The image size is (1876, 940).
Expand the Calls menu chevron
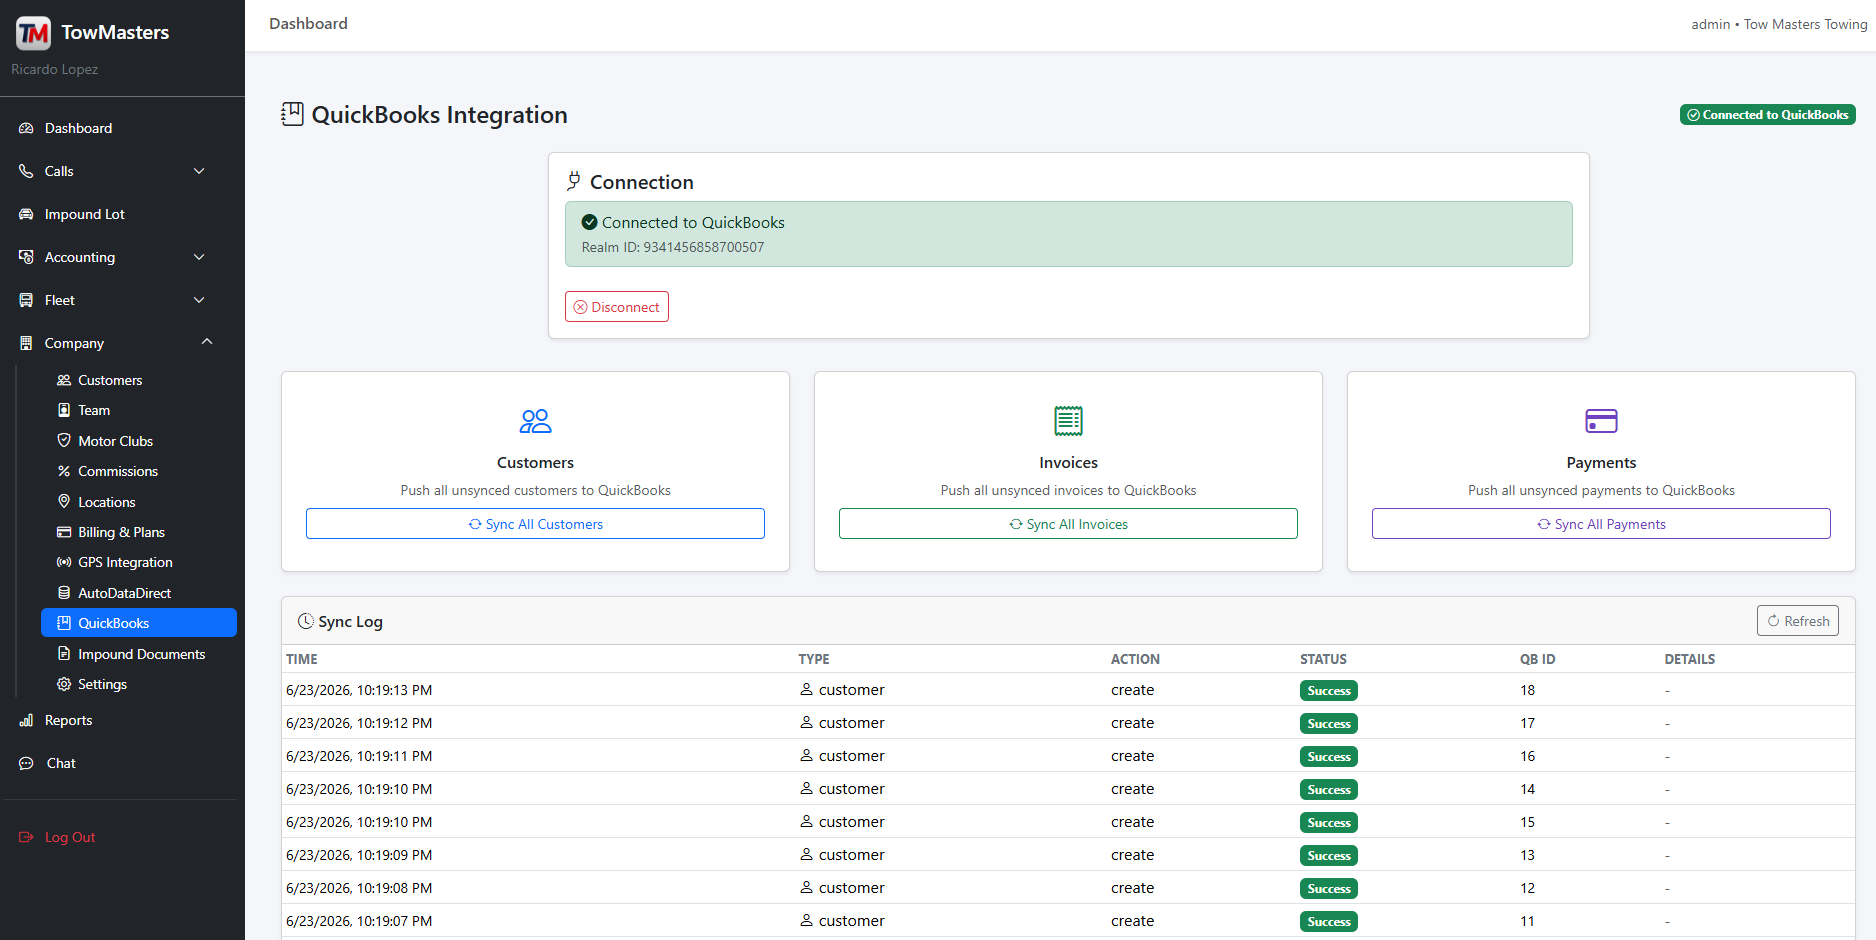(x=199, y=171)
